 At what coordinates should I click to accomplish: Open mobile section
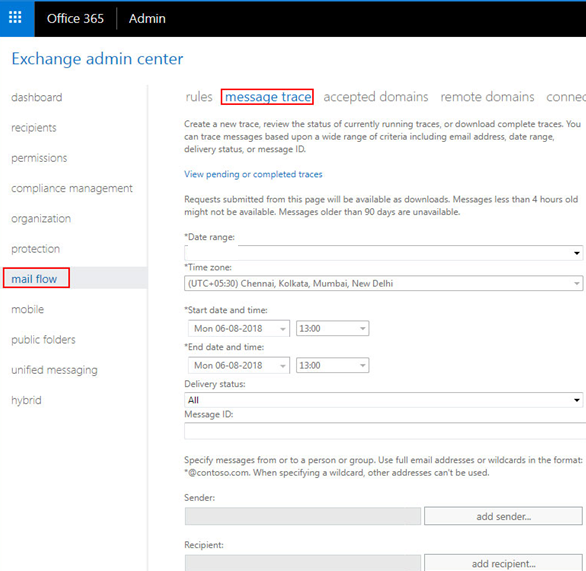pyautogui.click(x=28, y=309)
